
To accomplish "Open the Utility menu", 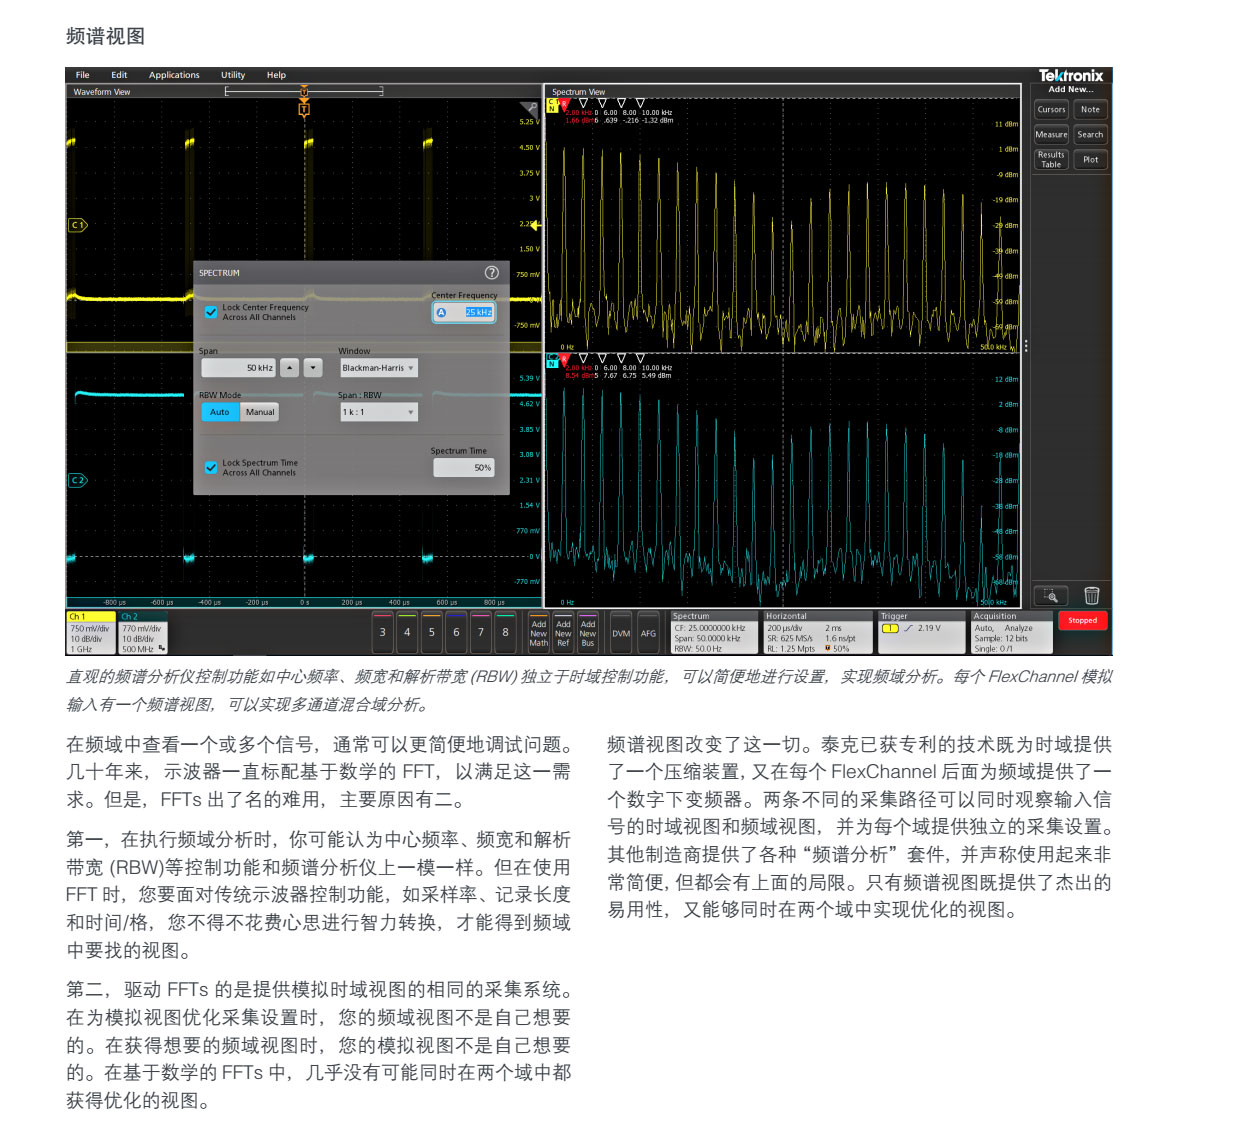I will [233, 75].
